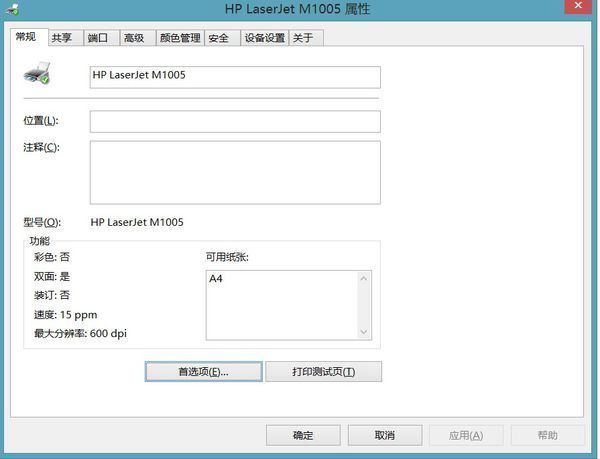Open the 端口 tab
This screenshot has height=459, width=600.
[98, 38]
